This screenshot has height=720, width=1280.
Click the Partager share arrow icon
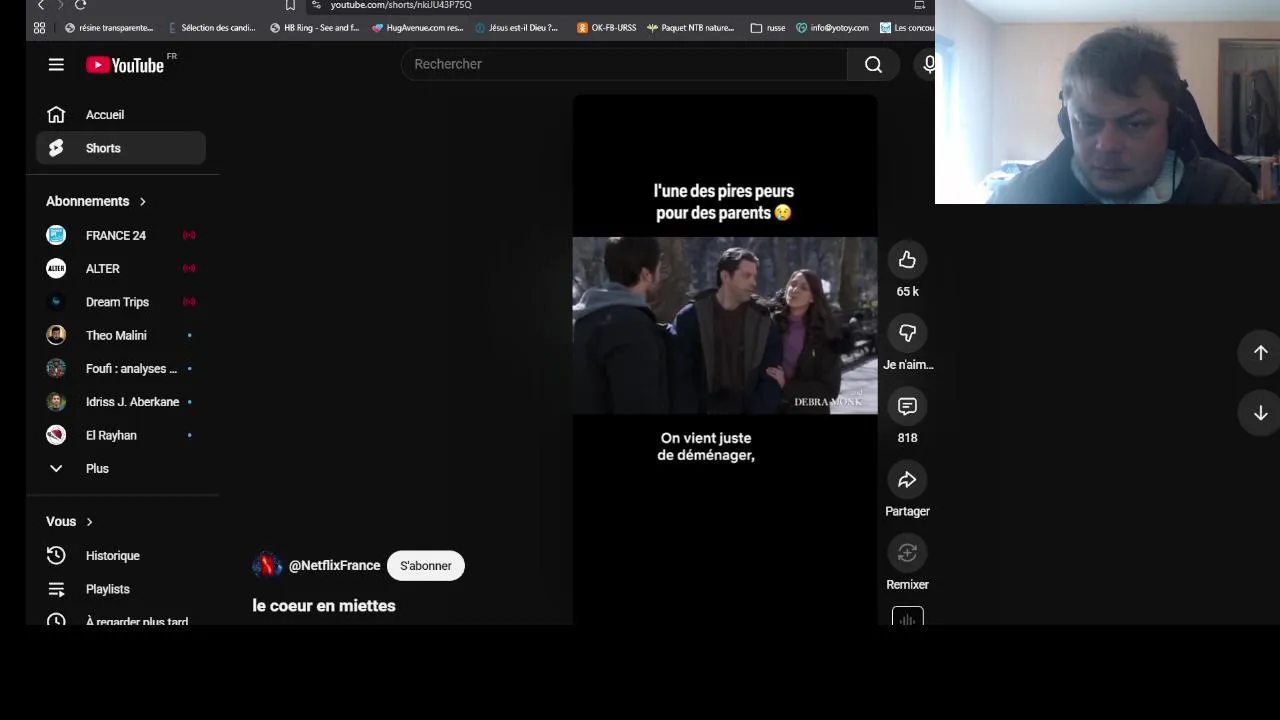click(907, 480)
